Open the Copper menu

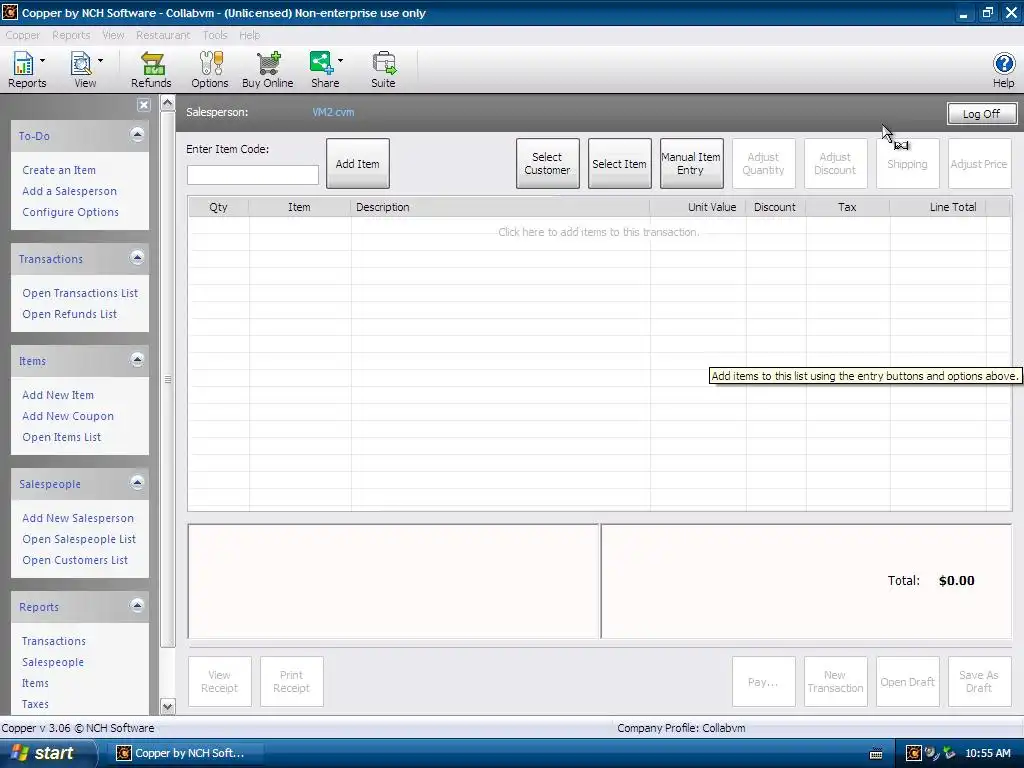coord(23,35)
